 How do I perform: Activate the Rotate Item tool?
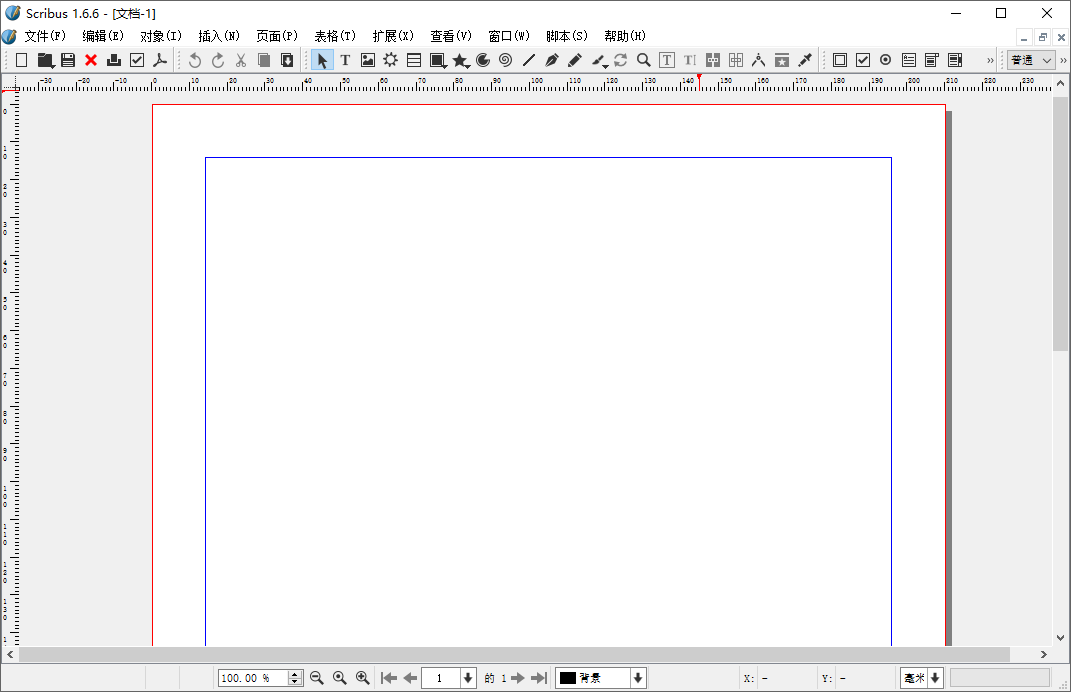[620, 59]
